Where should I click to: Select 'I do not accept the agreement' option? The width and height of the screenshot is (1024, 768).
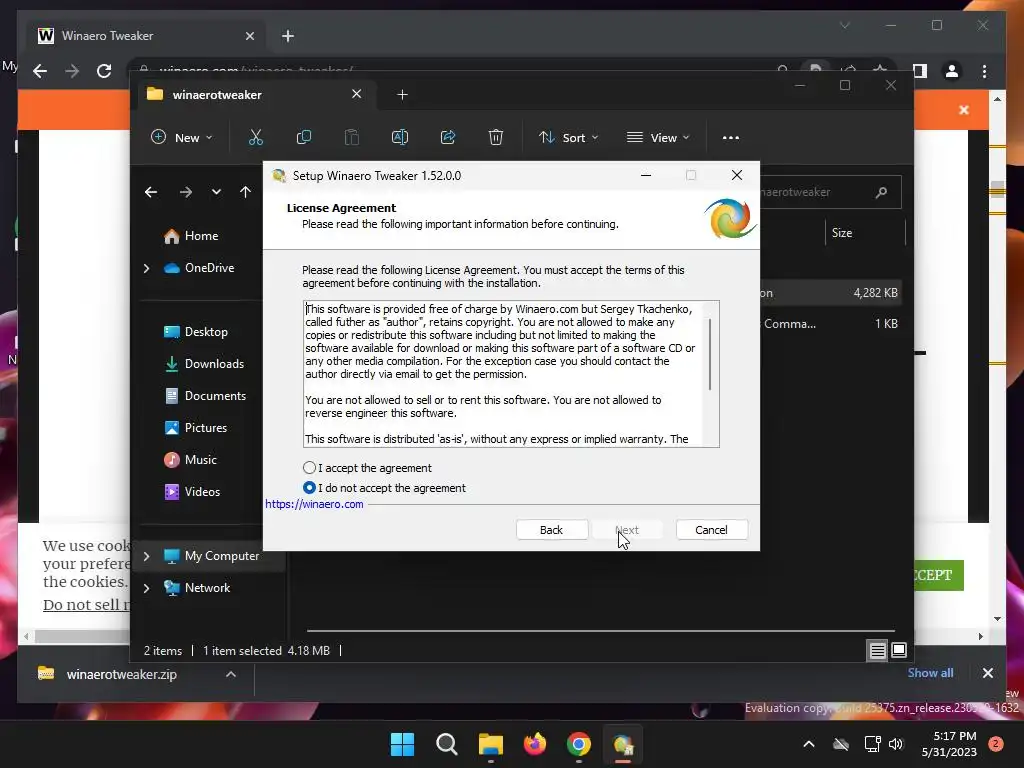point(310,488)
